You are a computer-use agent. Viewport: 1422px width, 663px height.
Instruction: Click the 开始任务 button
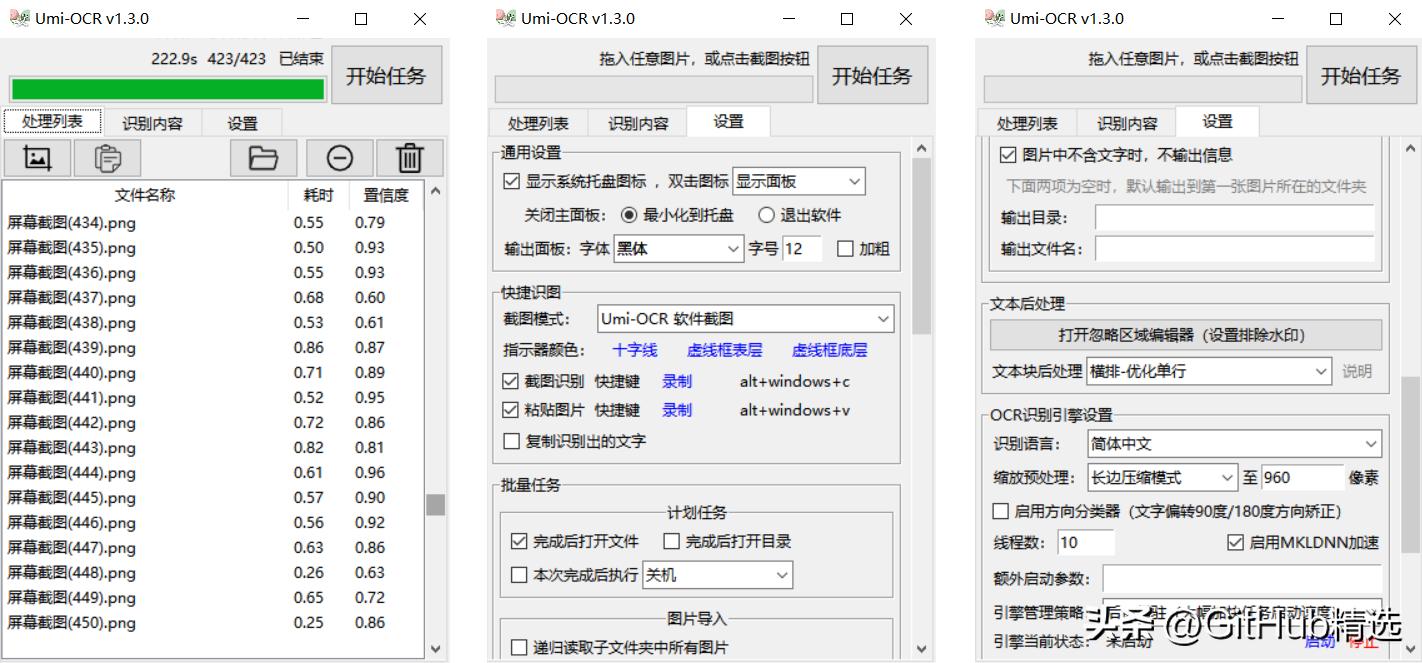[x=386, y=74]
